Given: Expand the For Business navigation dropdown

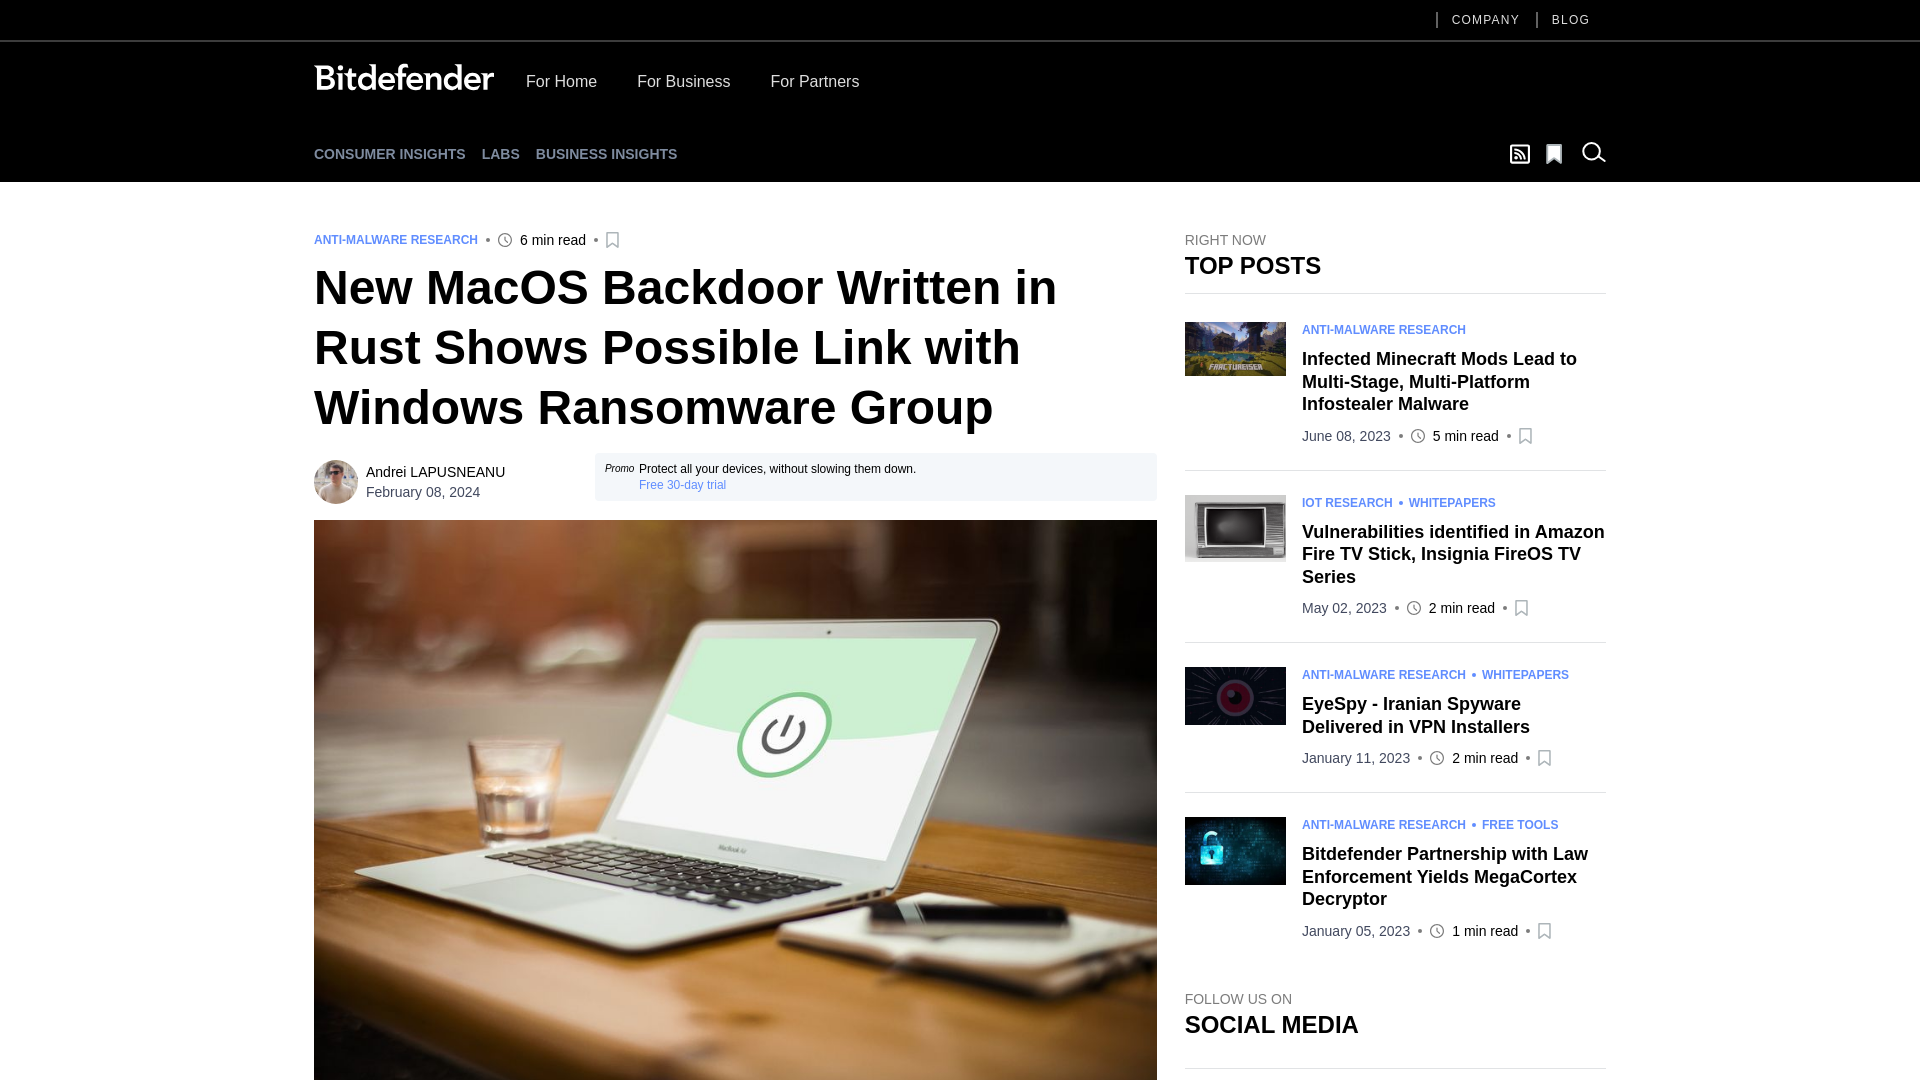Looking at the screenshot, I should pos(683,80).
